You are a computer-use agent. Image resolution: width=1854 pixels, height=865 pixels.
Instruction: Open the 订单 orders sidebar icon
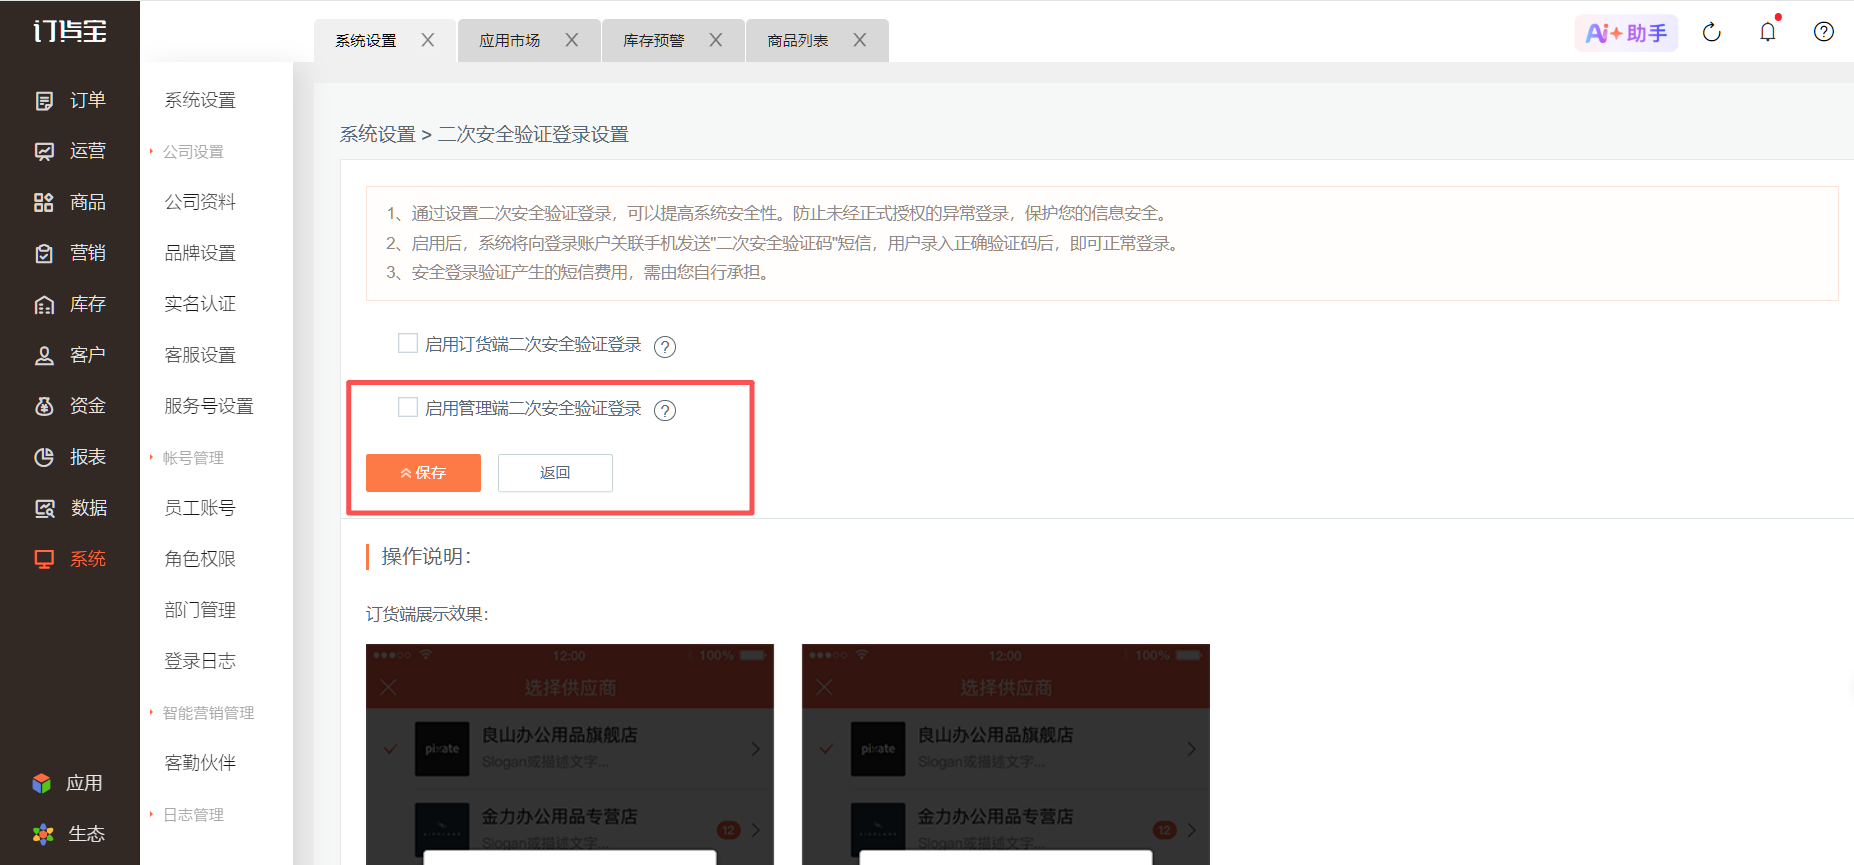[x=44, y=100]
